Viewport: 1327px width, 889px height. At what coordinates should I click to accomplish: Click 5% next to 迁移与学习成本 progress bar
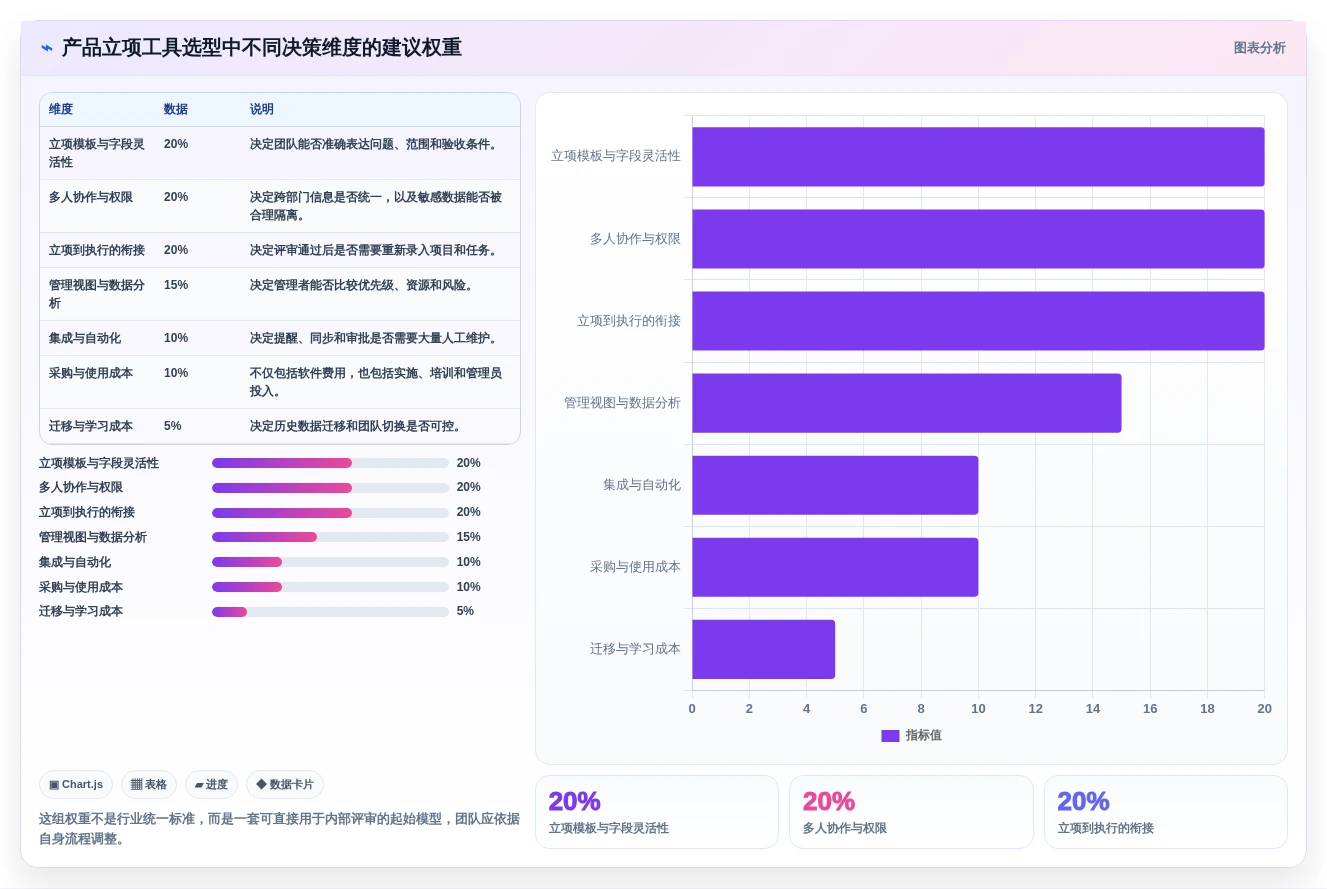(465, 611)
